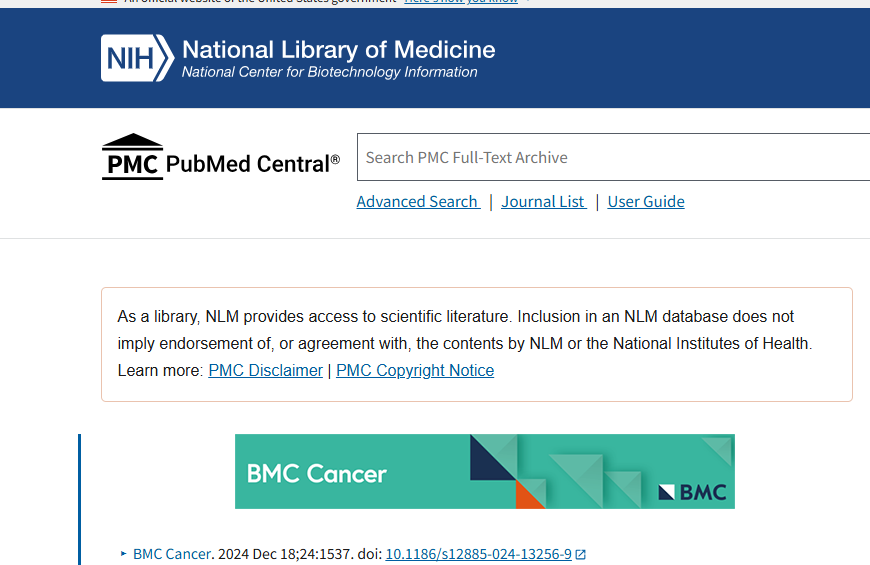Click National Center for Biotechnology Information text

coord(329,72)
